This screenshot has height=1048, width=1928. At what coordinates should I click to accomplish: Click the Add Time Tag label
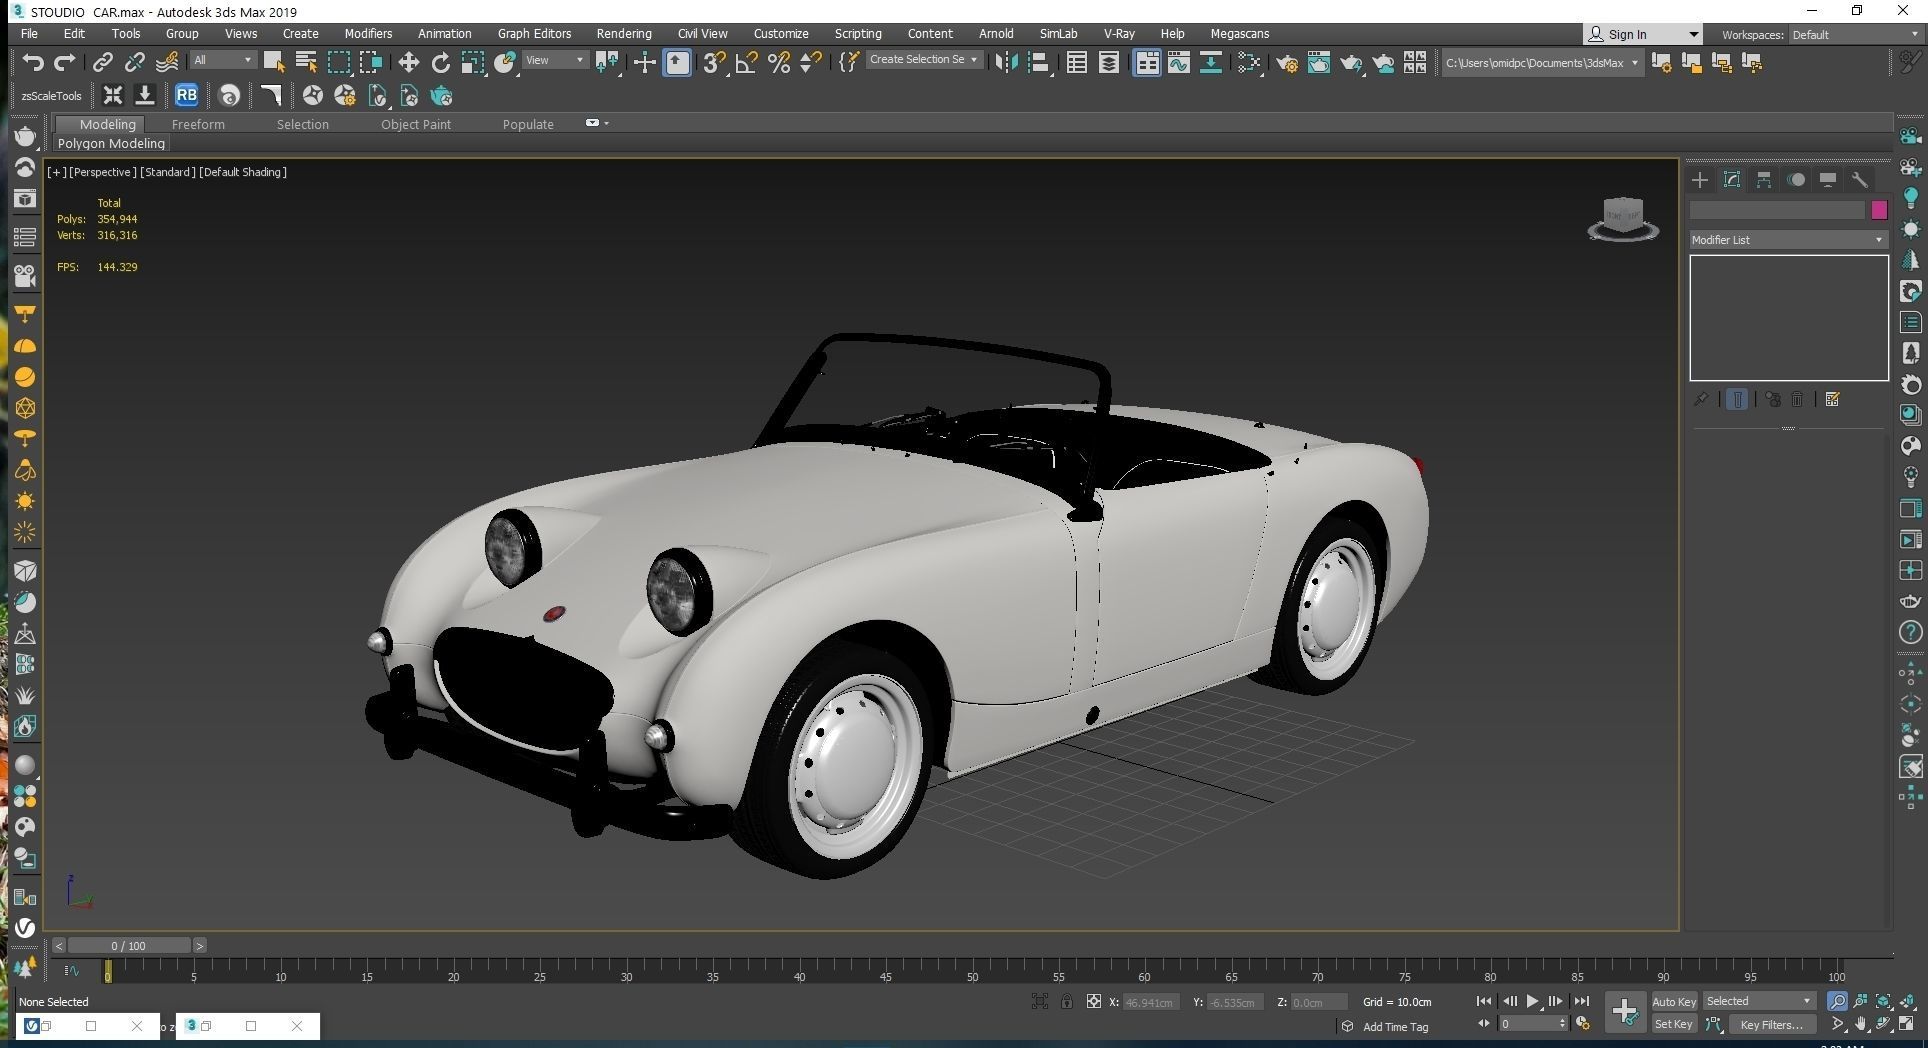(1395, 1027)
